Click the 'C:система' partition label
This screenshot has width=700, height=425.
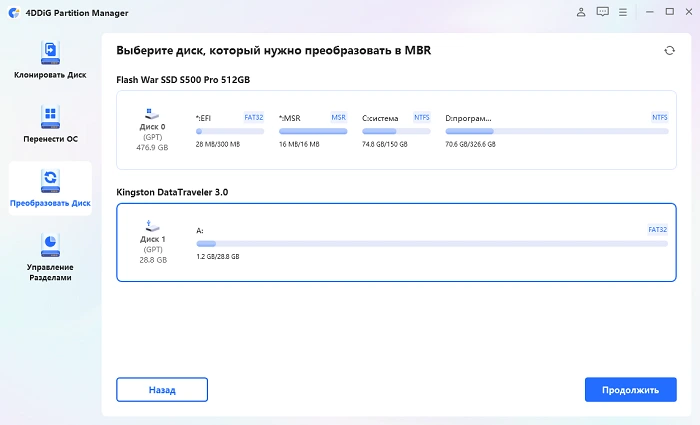(380, 118)
